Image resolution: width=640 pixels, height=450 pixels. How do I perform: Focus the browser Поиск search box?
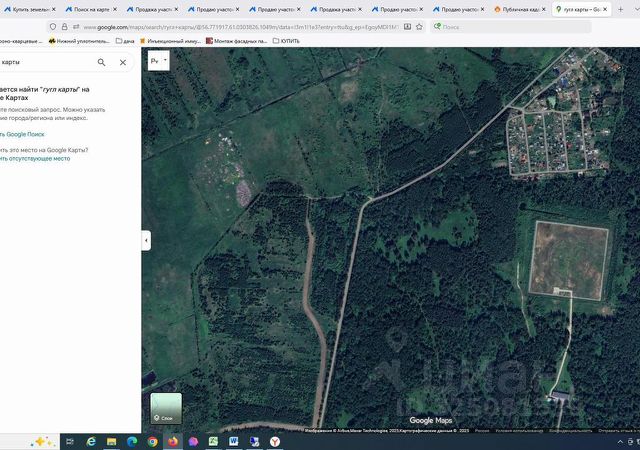511,27
